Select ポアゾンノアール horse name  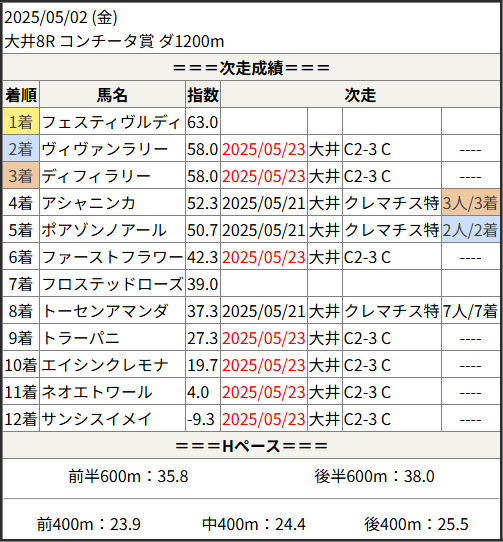[x=104, y=230]
